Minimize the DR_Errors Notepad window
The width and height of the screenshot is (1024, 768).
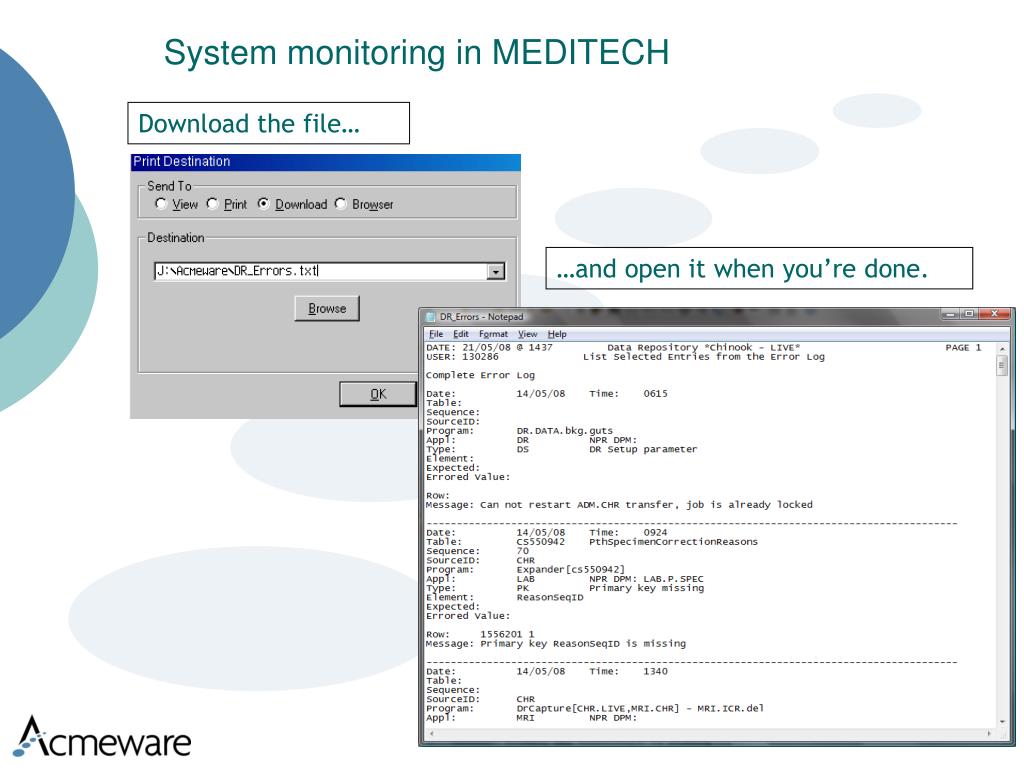[x=951, y=314]
